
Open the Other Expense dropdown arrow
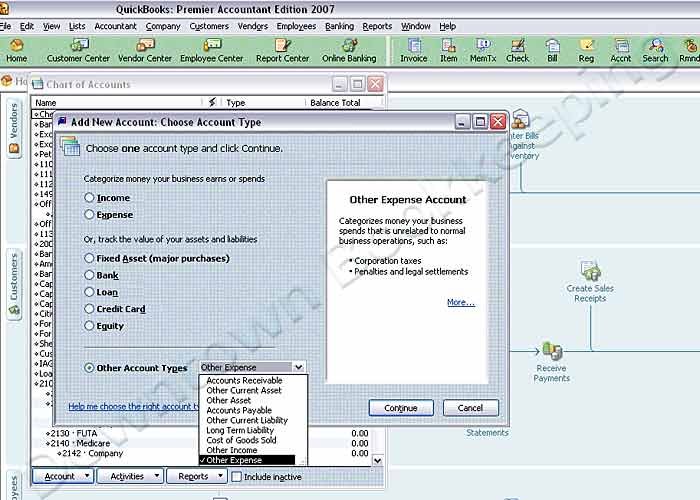click(x=298, y=367)
